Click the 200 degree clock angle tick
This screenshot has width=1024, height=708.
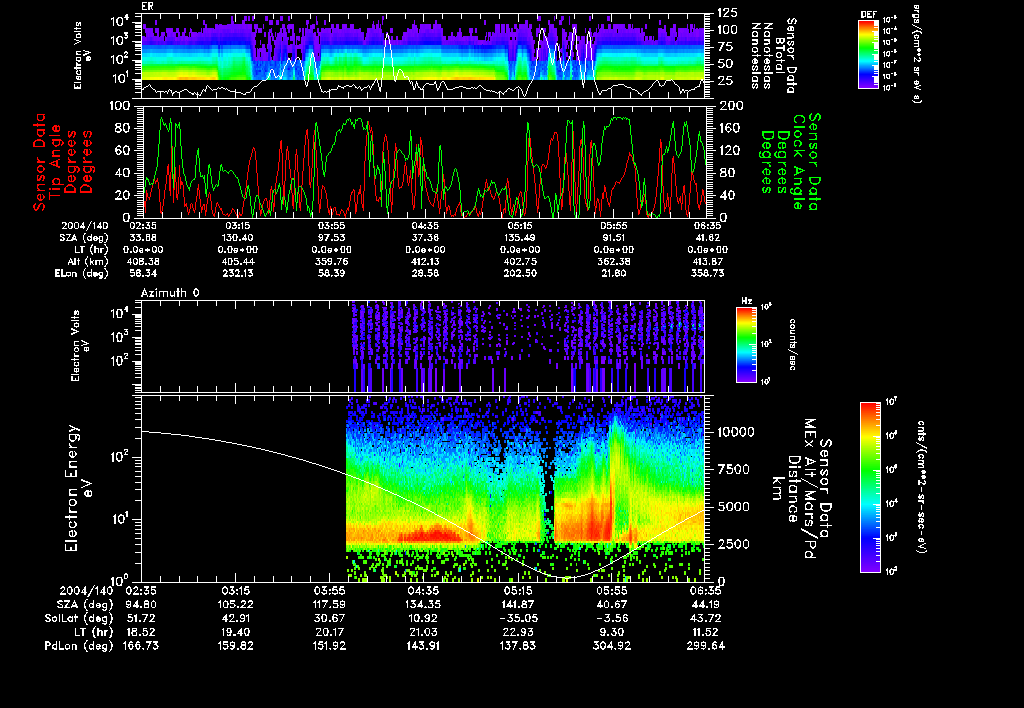[730, 106]
